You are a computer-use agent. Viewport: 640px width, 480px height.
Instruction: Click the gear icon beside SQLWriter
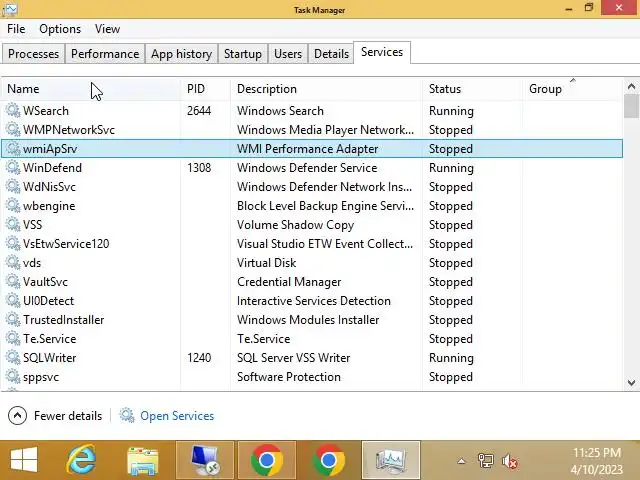pos(13,358)
